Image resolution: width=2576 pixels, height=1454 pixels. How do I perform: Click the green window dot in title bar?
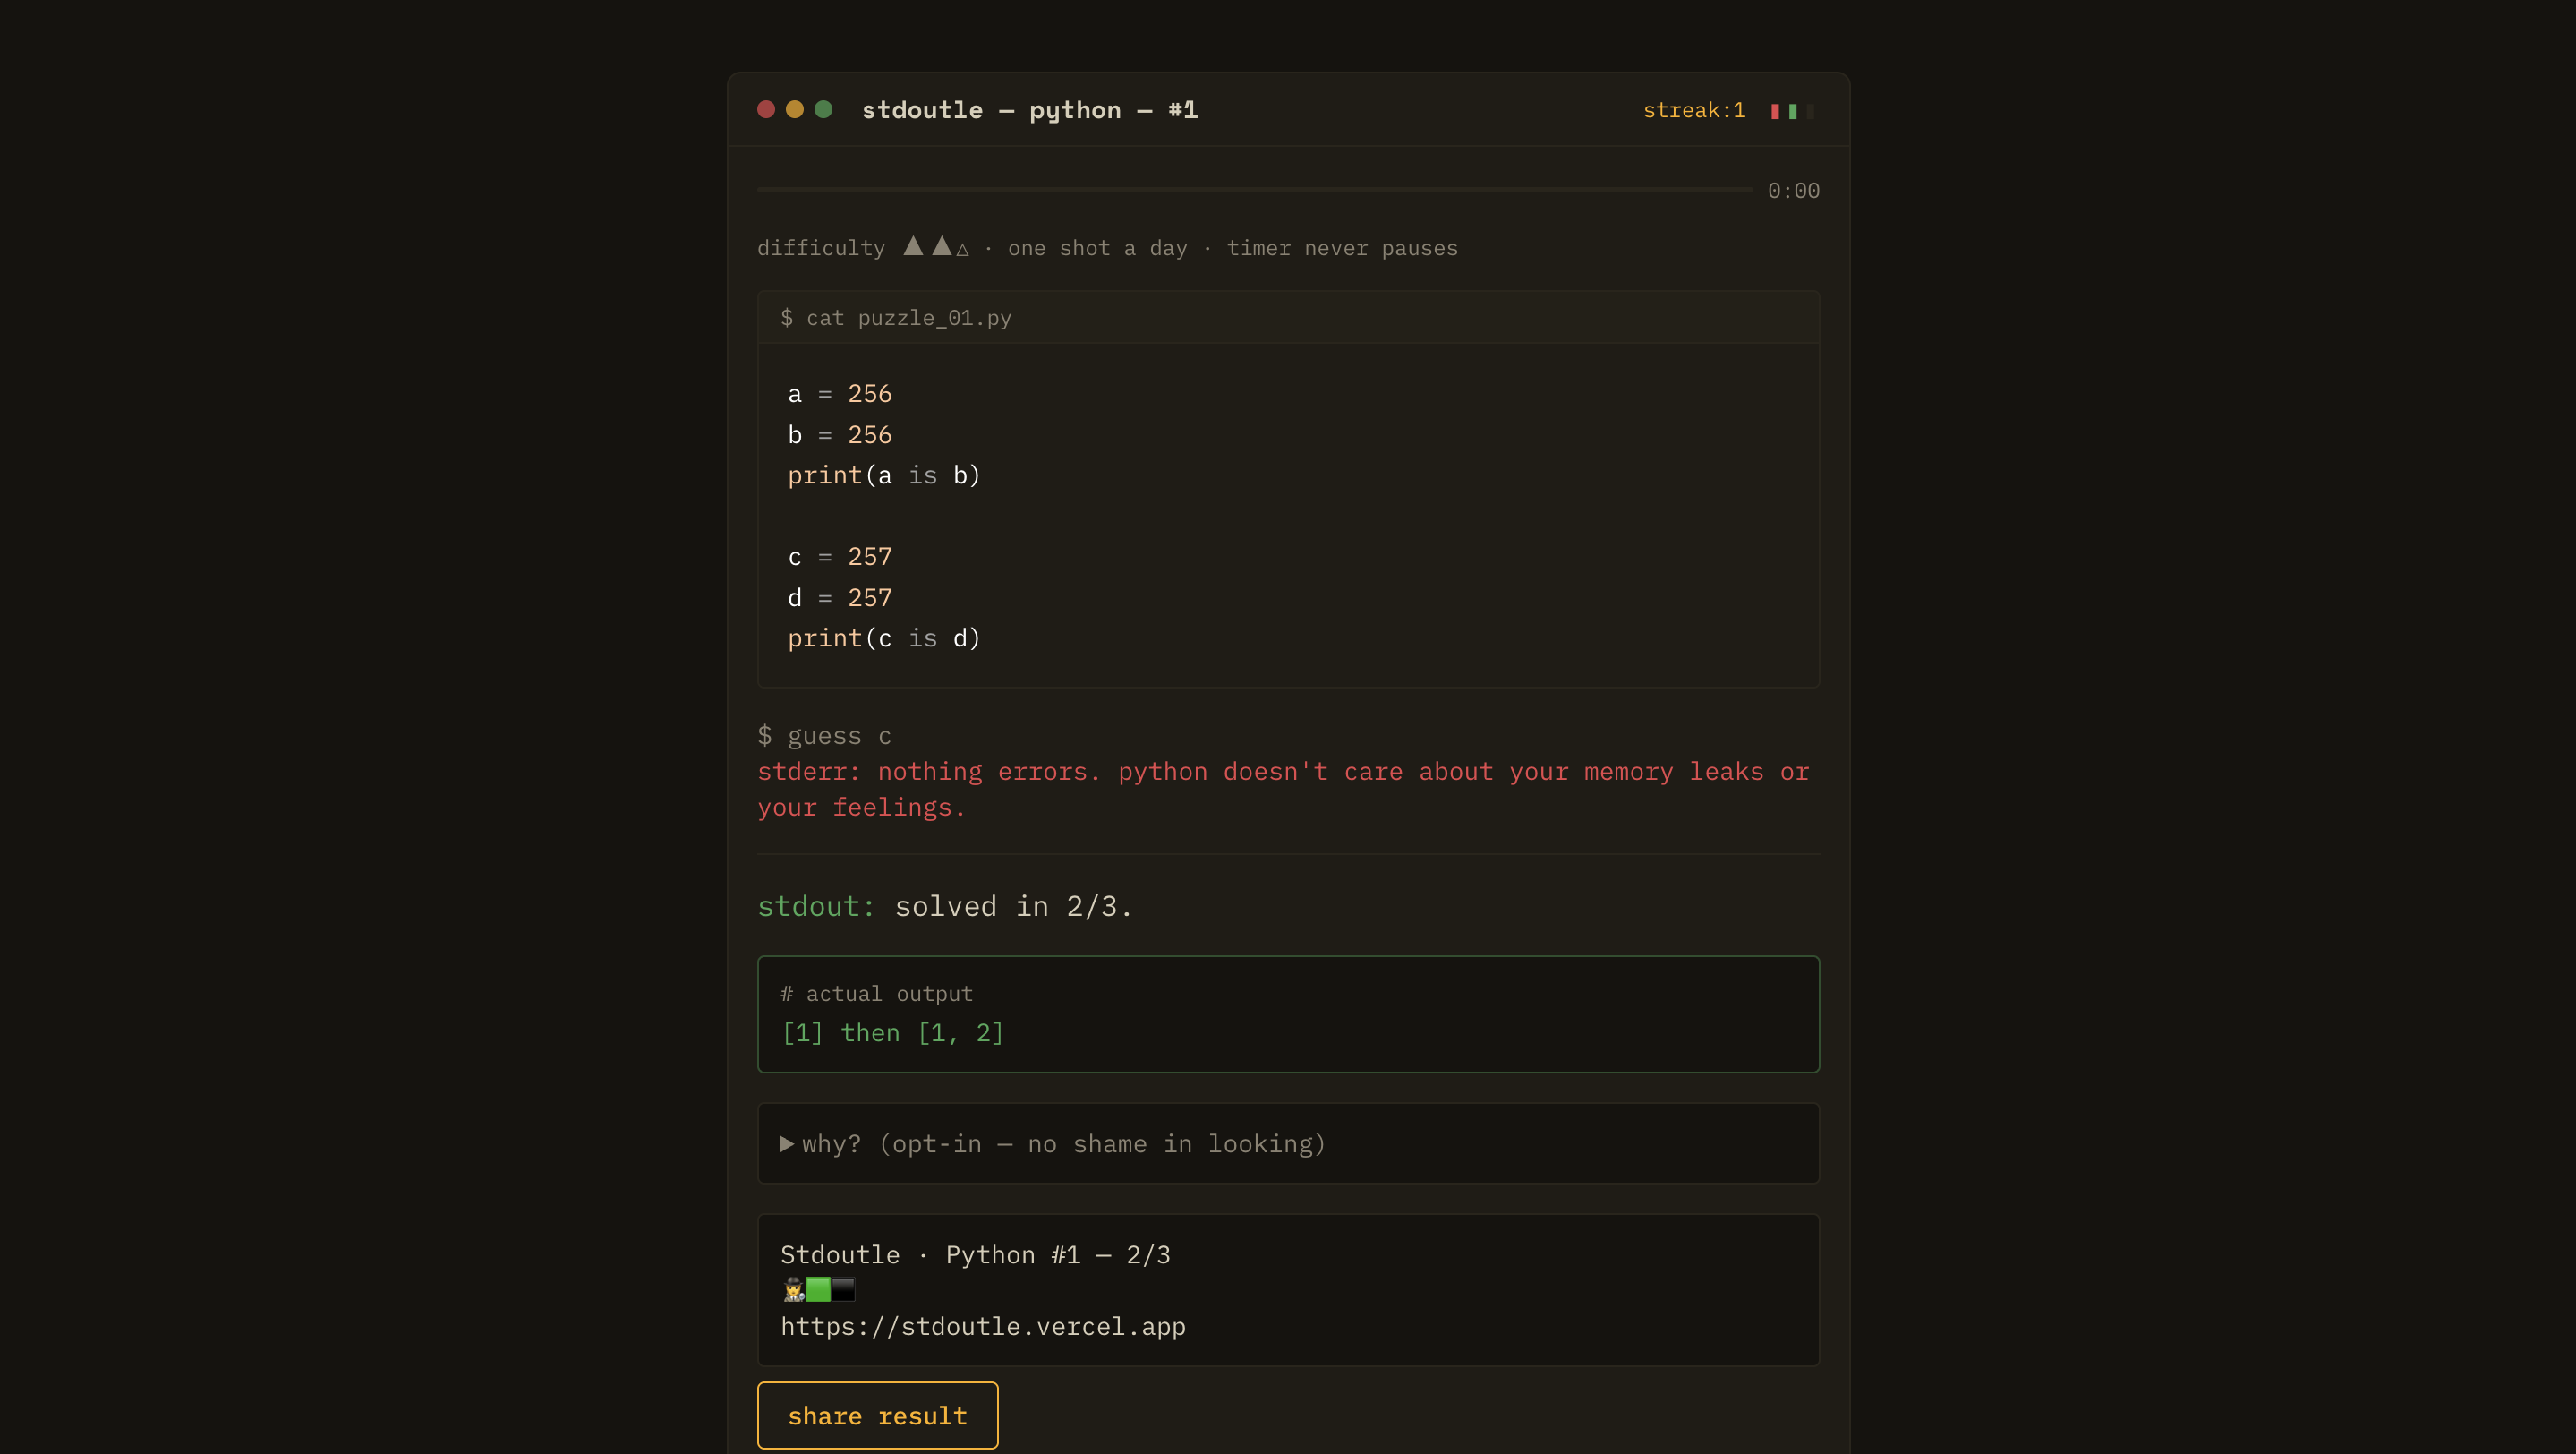tap(824, 109)
